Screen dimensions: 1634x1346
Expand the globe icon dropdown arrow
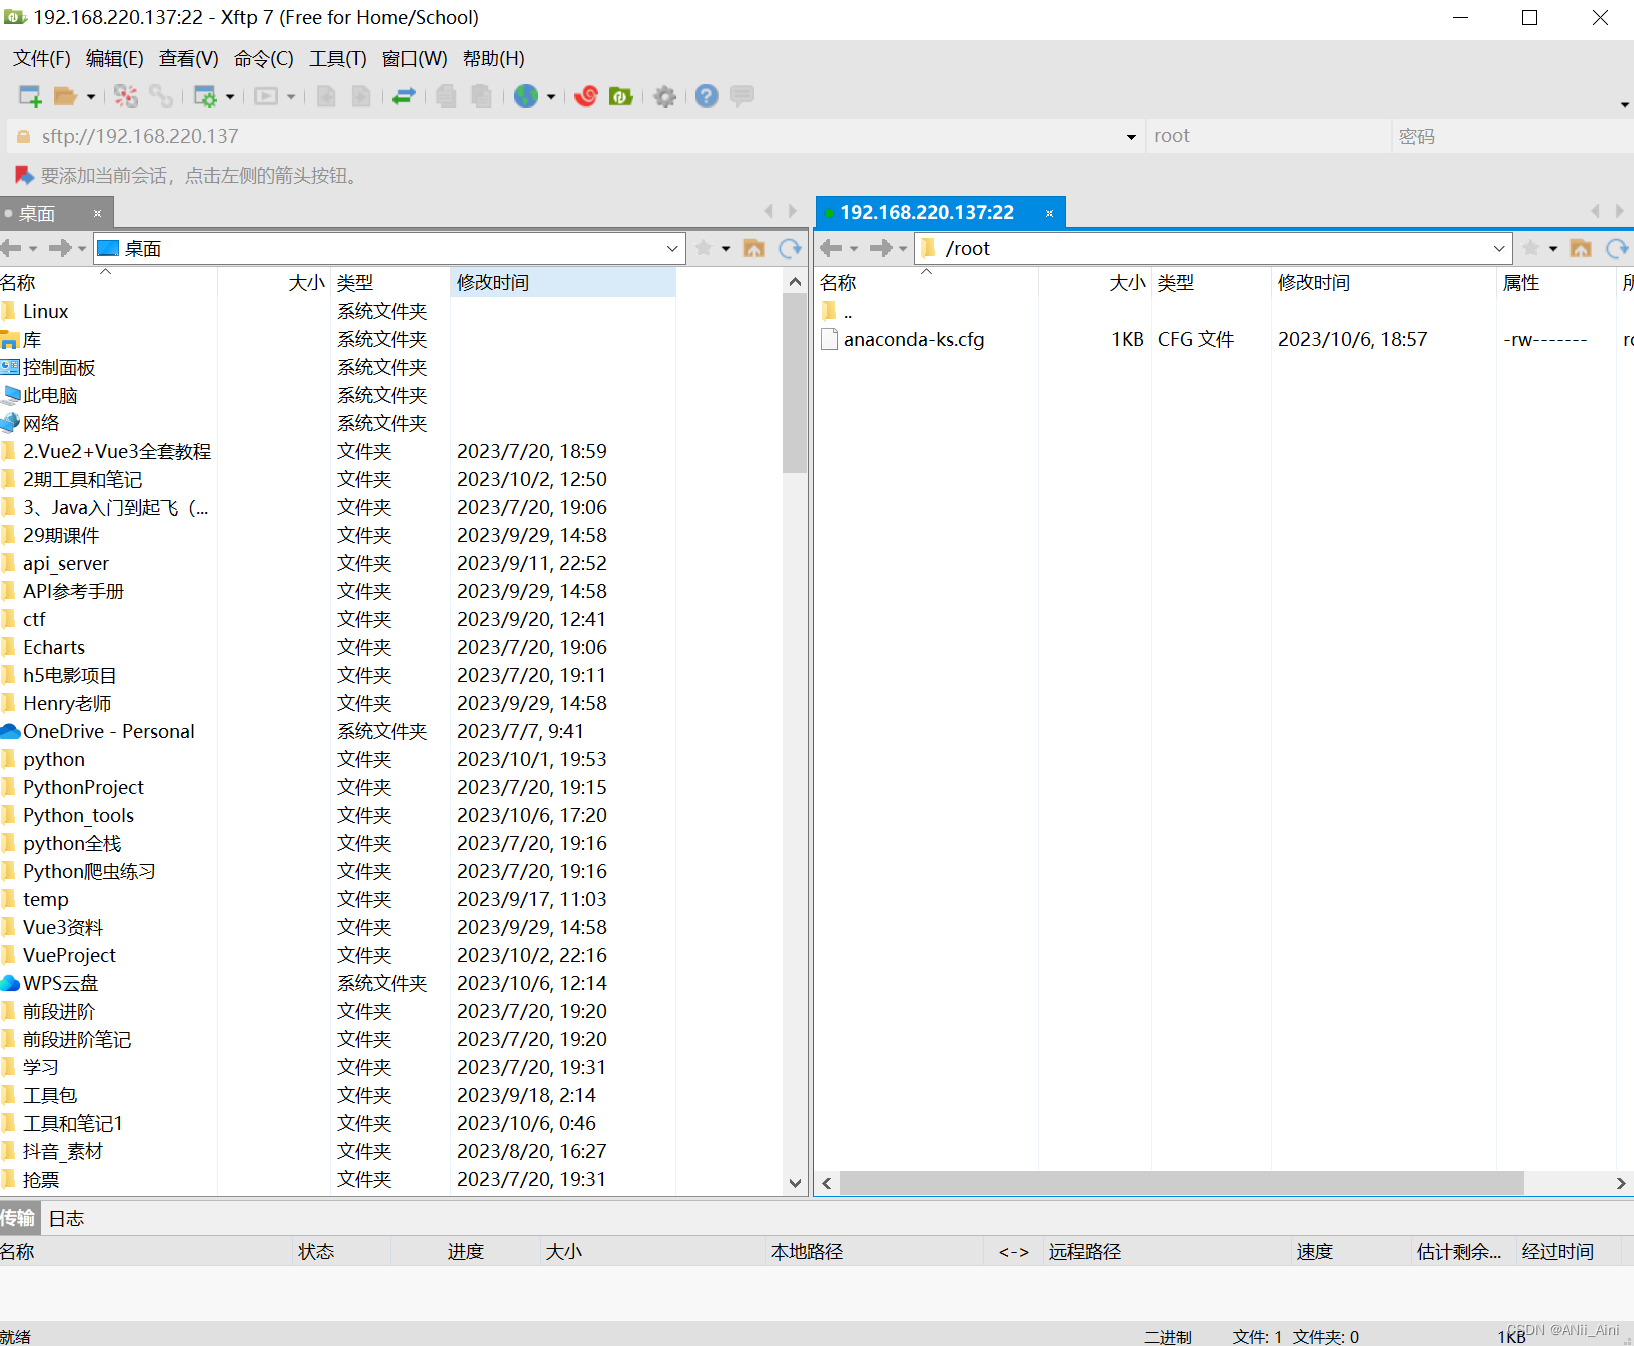tap(551, 97)
